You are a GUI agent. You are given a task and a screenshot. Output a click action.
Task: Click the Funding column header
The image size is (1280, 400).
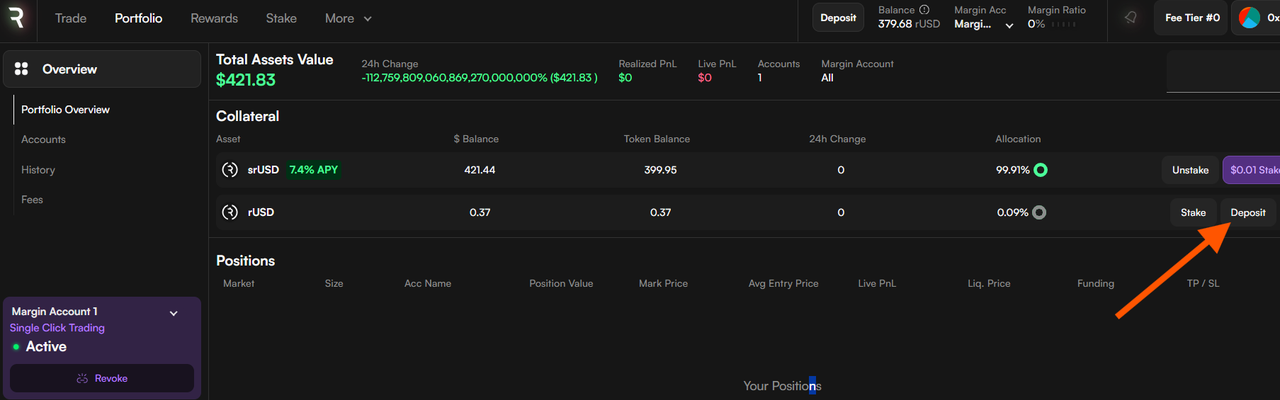[1095, 284]
